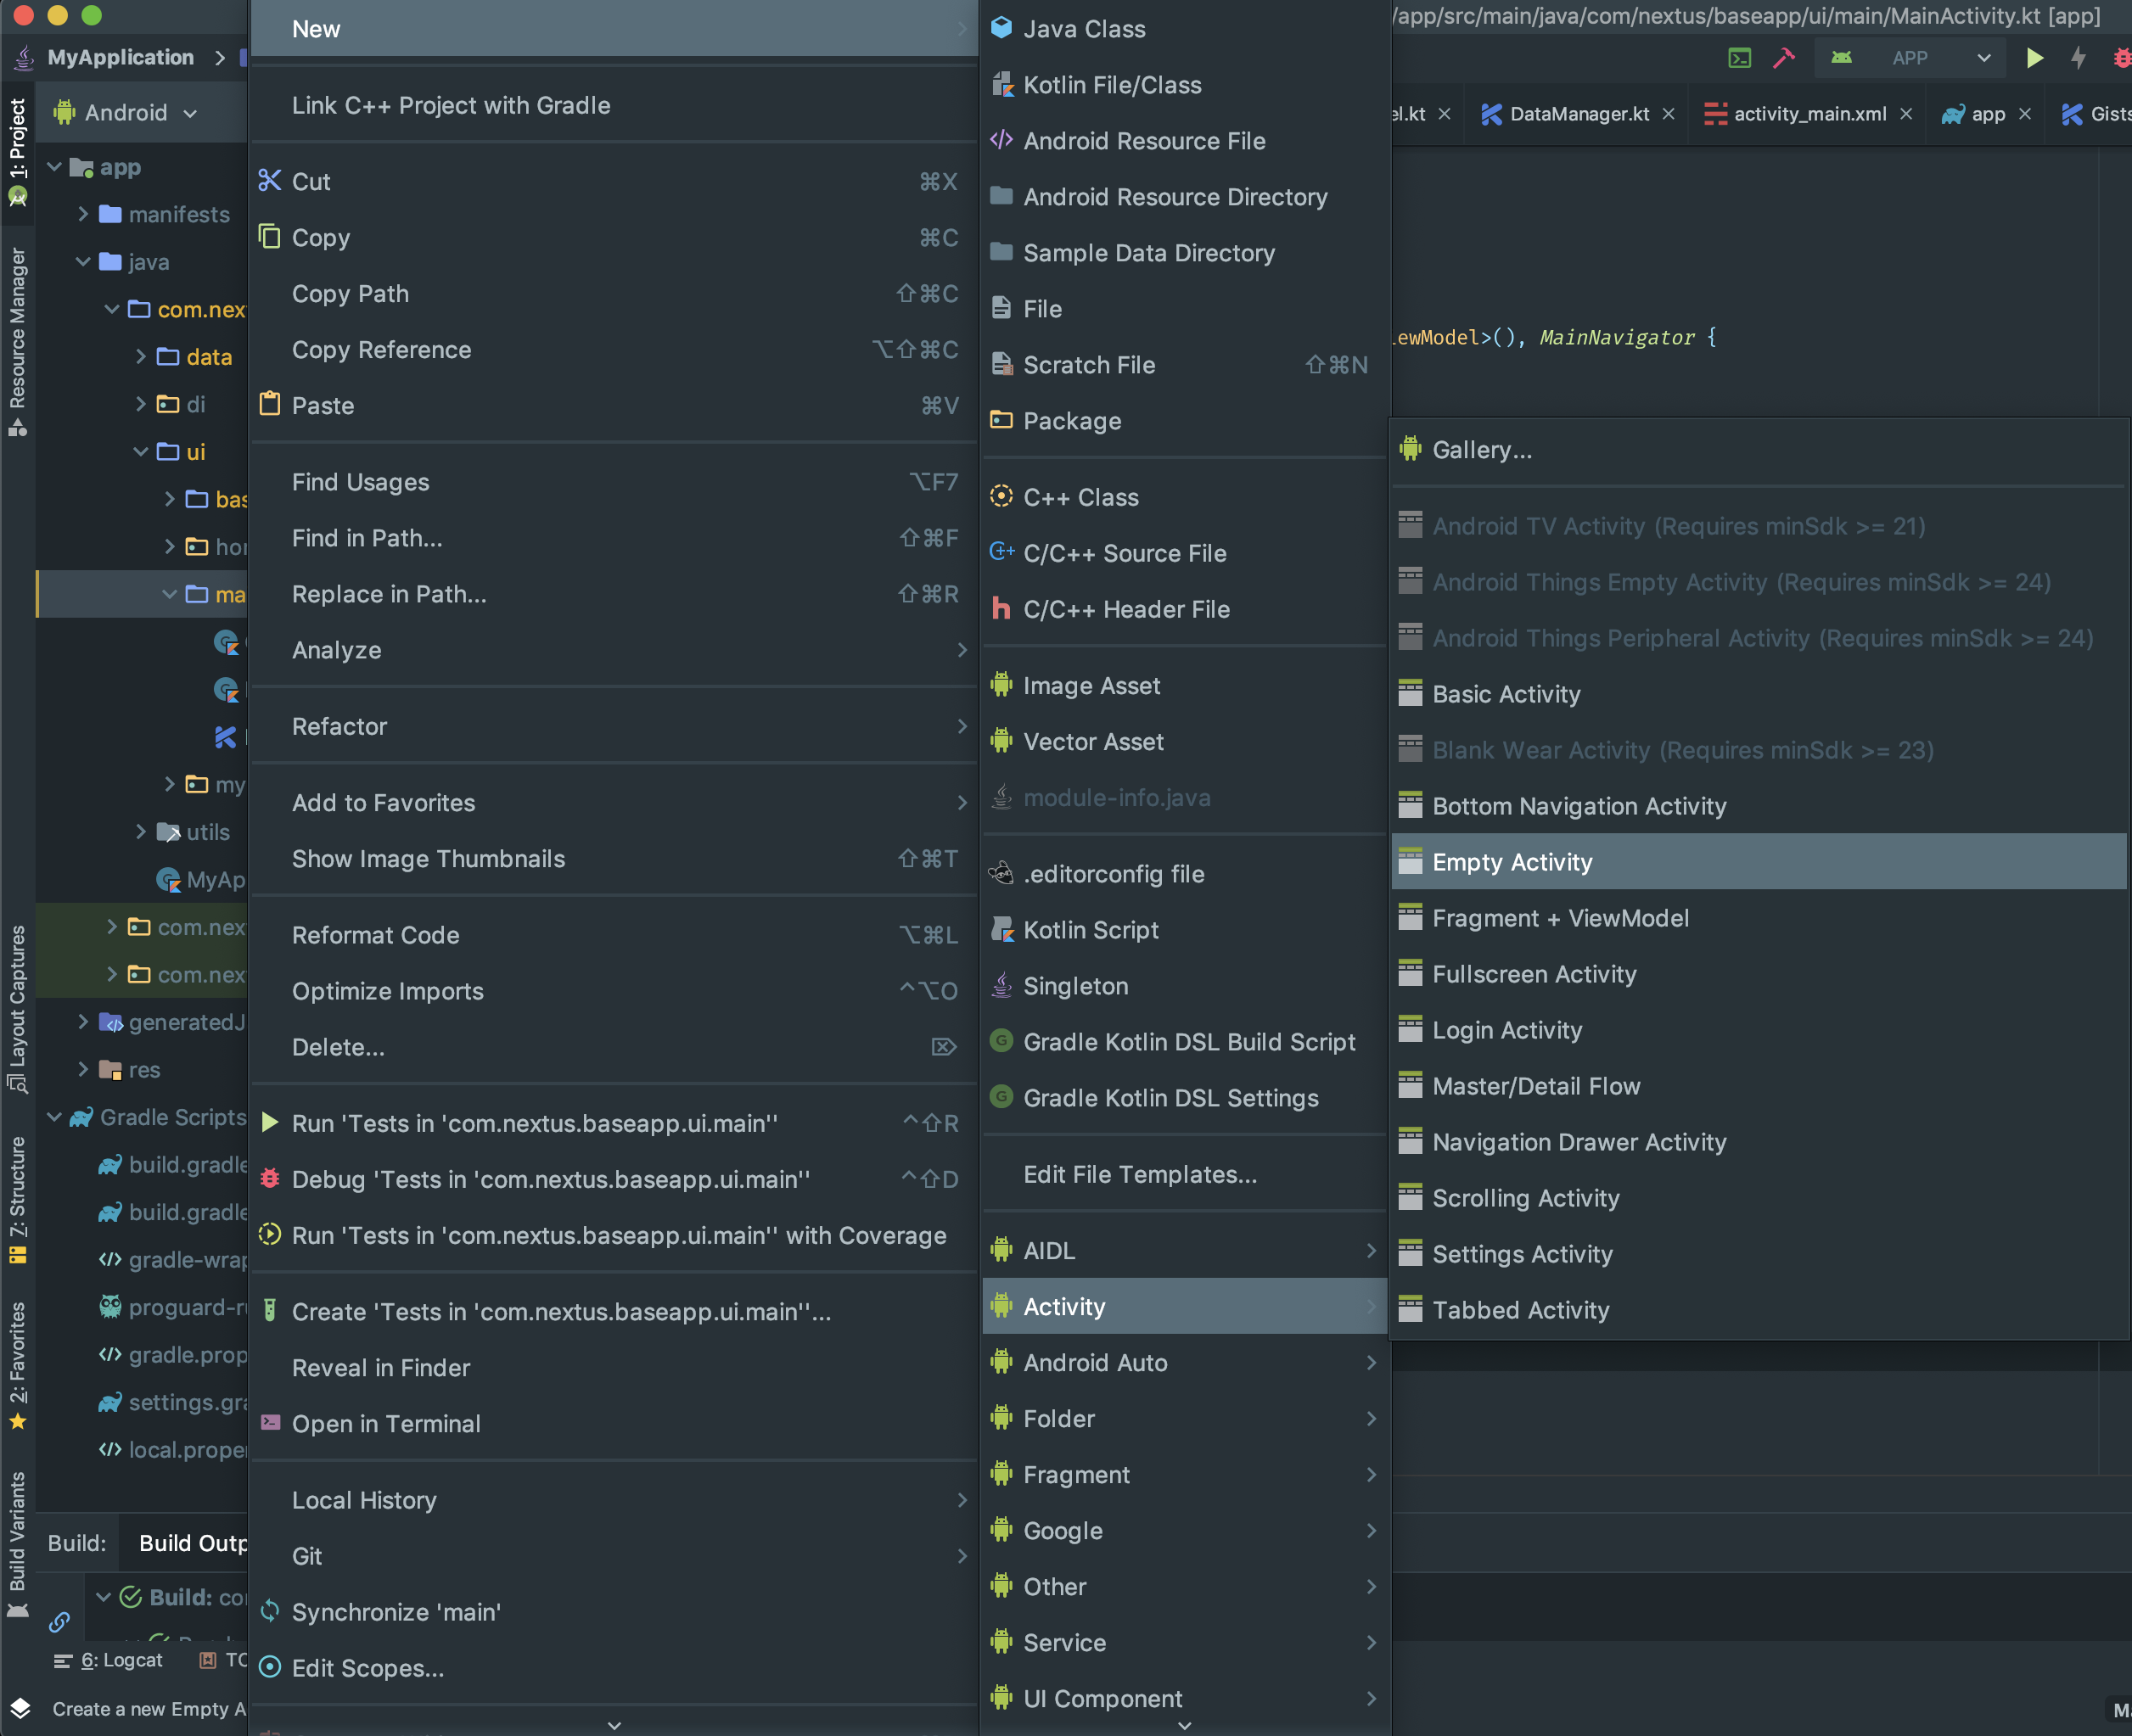Click Edit File Templates... entry
This screenshot has height=1736, width=2132.
point(1140,1174)
